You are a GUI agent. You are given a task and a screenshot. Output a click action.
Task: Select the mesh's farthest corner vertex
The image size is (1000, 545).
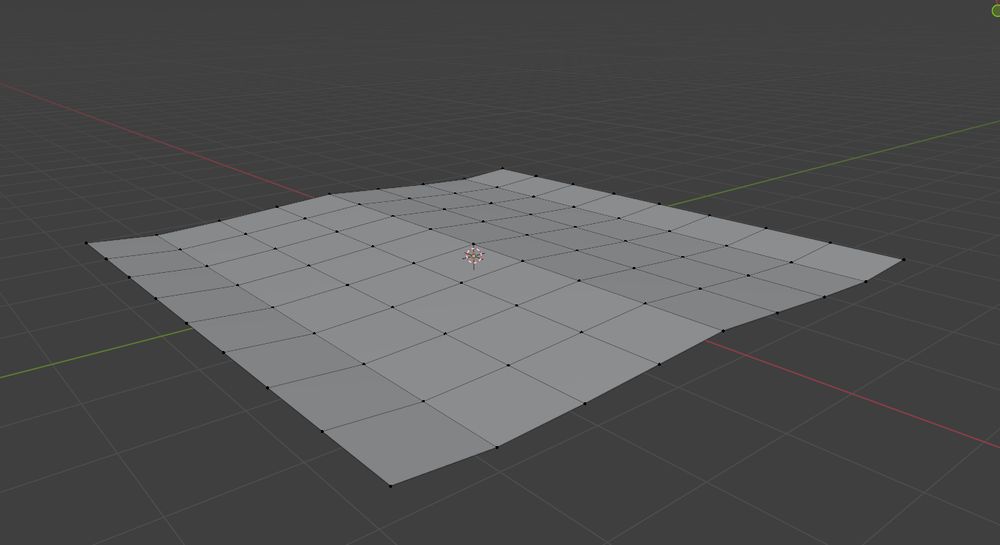tap(503, 168)
